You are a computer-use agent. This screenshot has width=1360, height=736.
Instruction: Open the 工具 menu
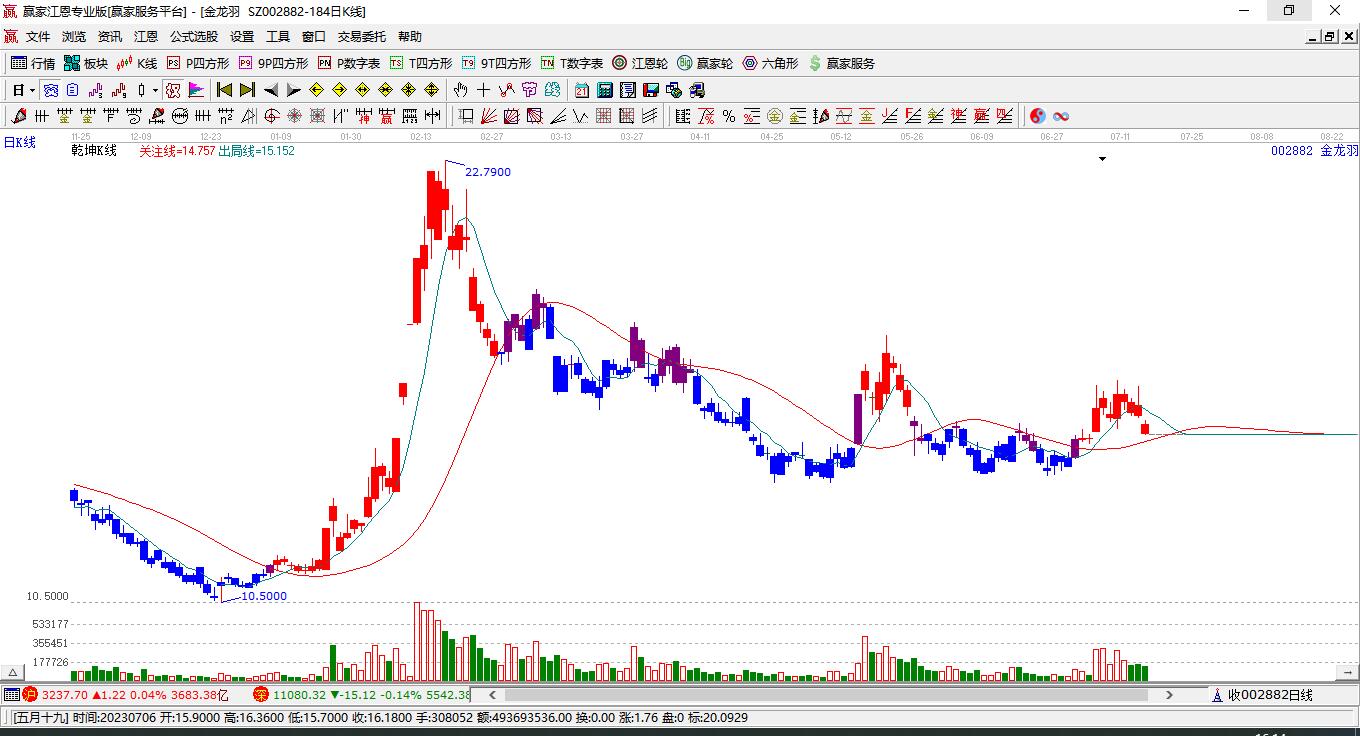[278, 37]
